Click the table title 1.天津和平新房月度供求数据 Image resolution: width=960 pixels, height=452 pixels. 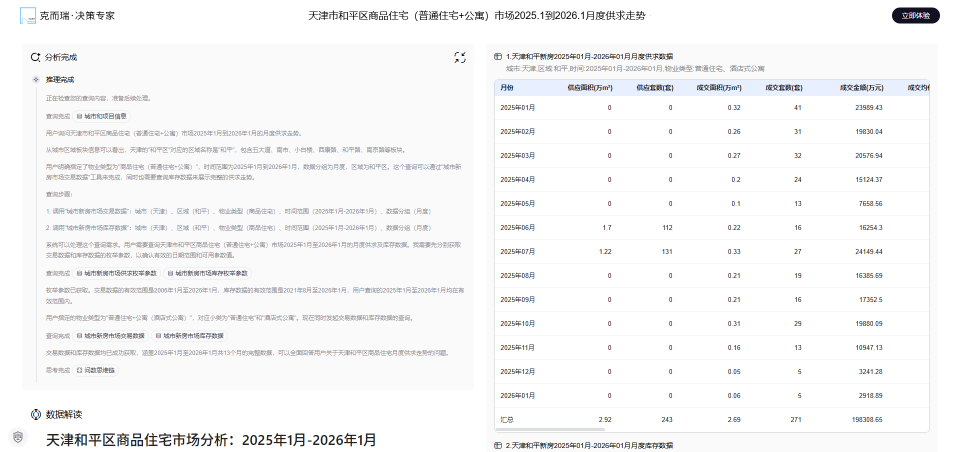590,56
